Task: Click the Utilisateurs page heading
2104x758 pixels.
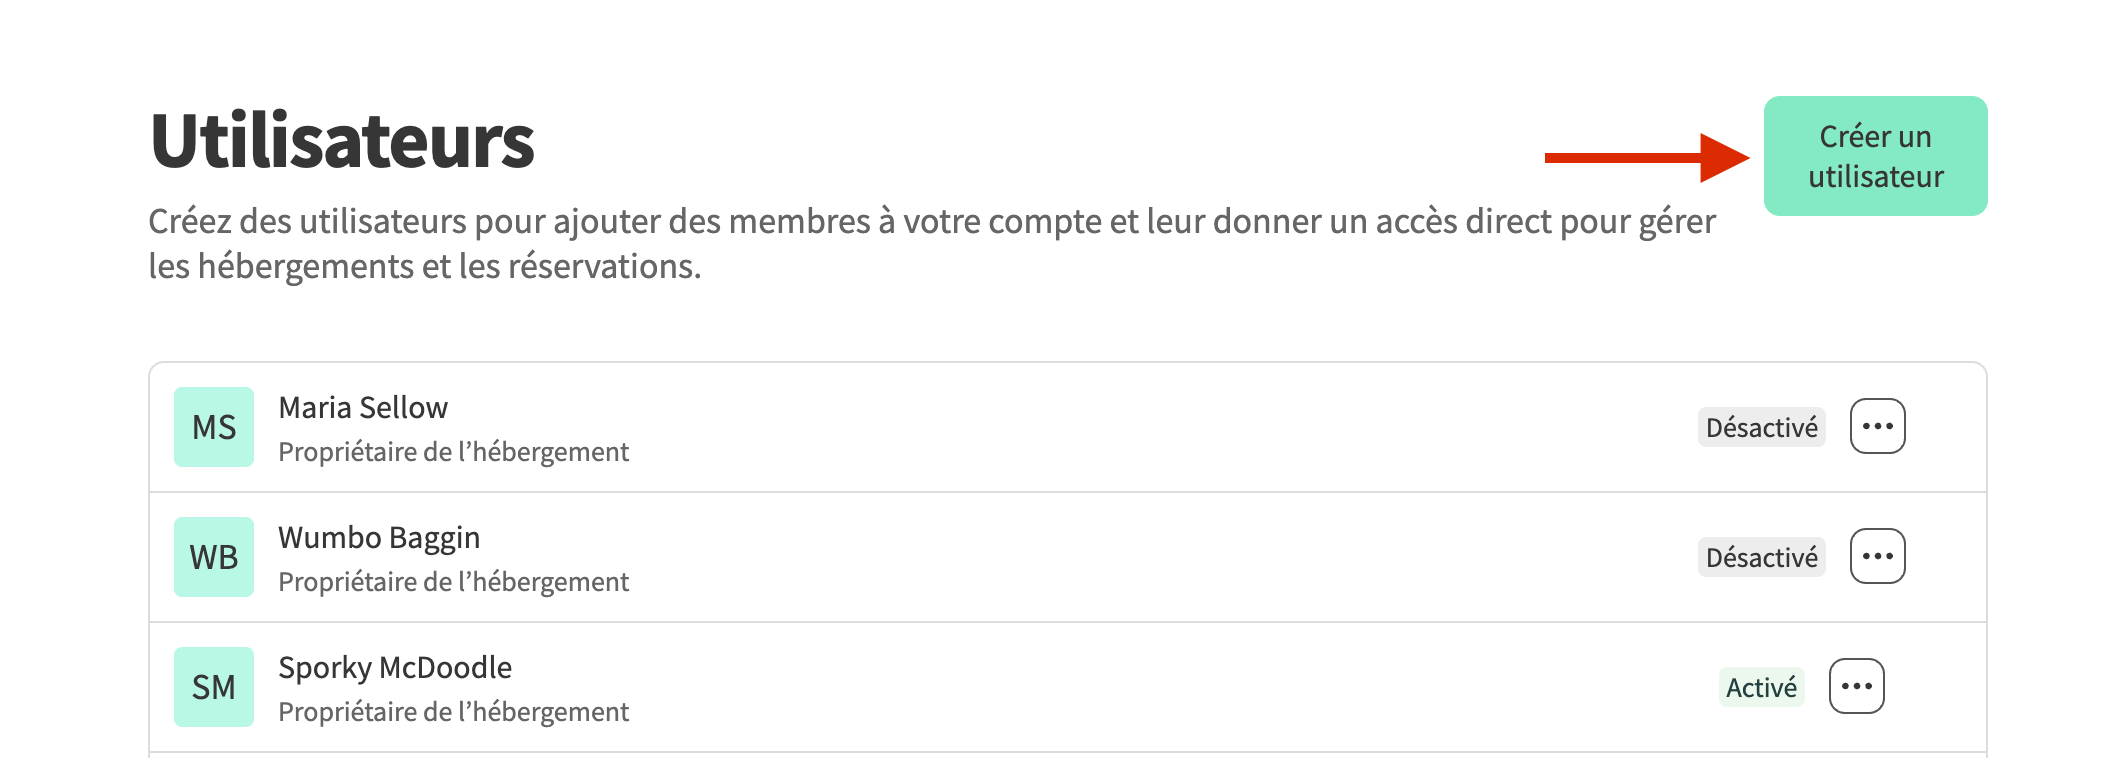Action: [x=342, y=141]
